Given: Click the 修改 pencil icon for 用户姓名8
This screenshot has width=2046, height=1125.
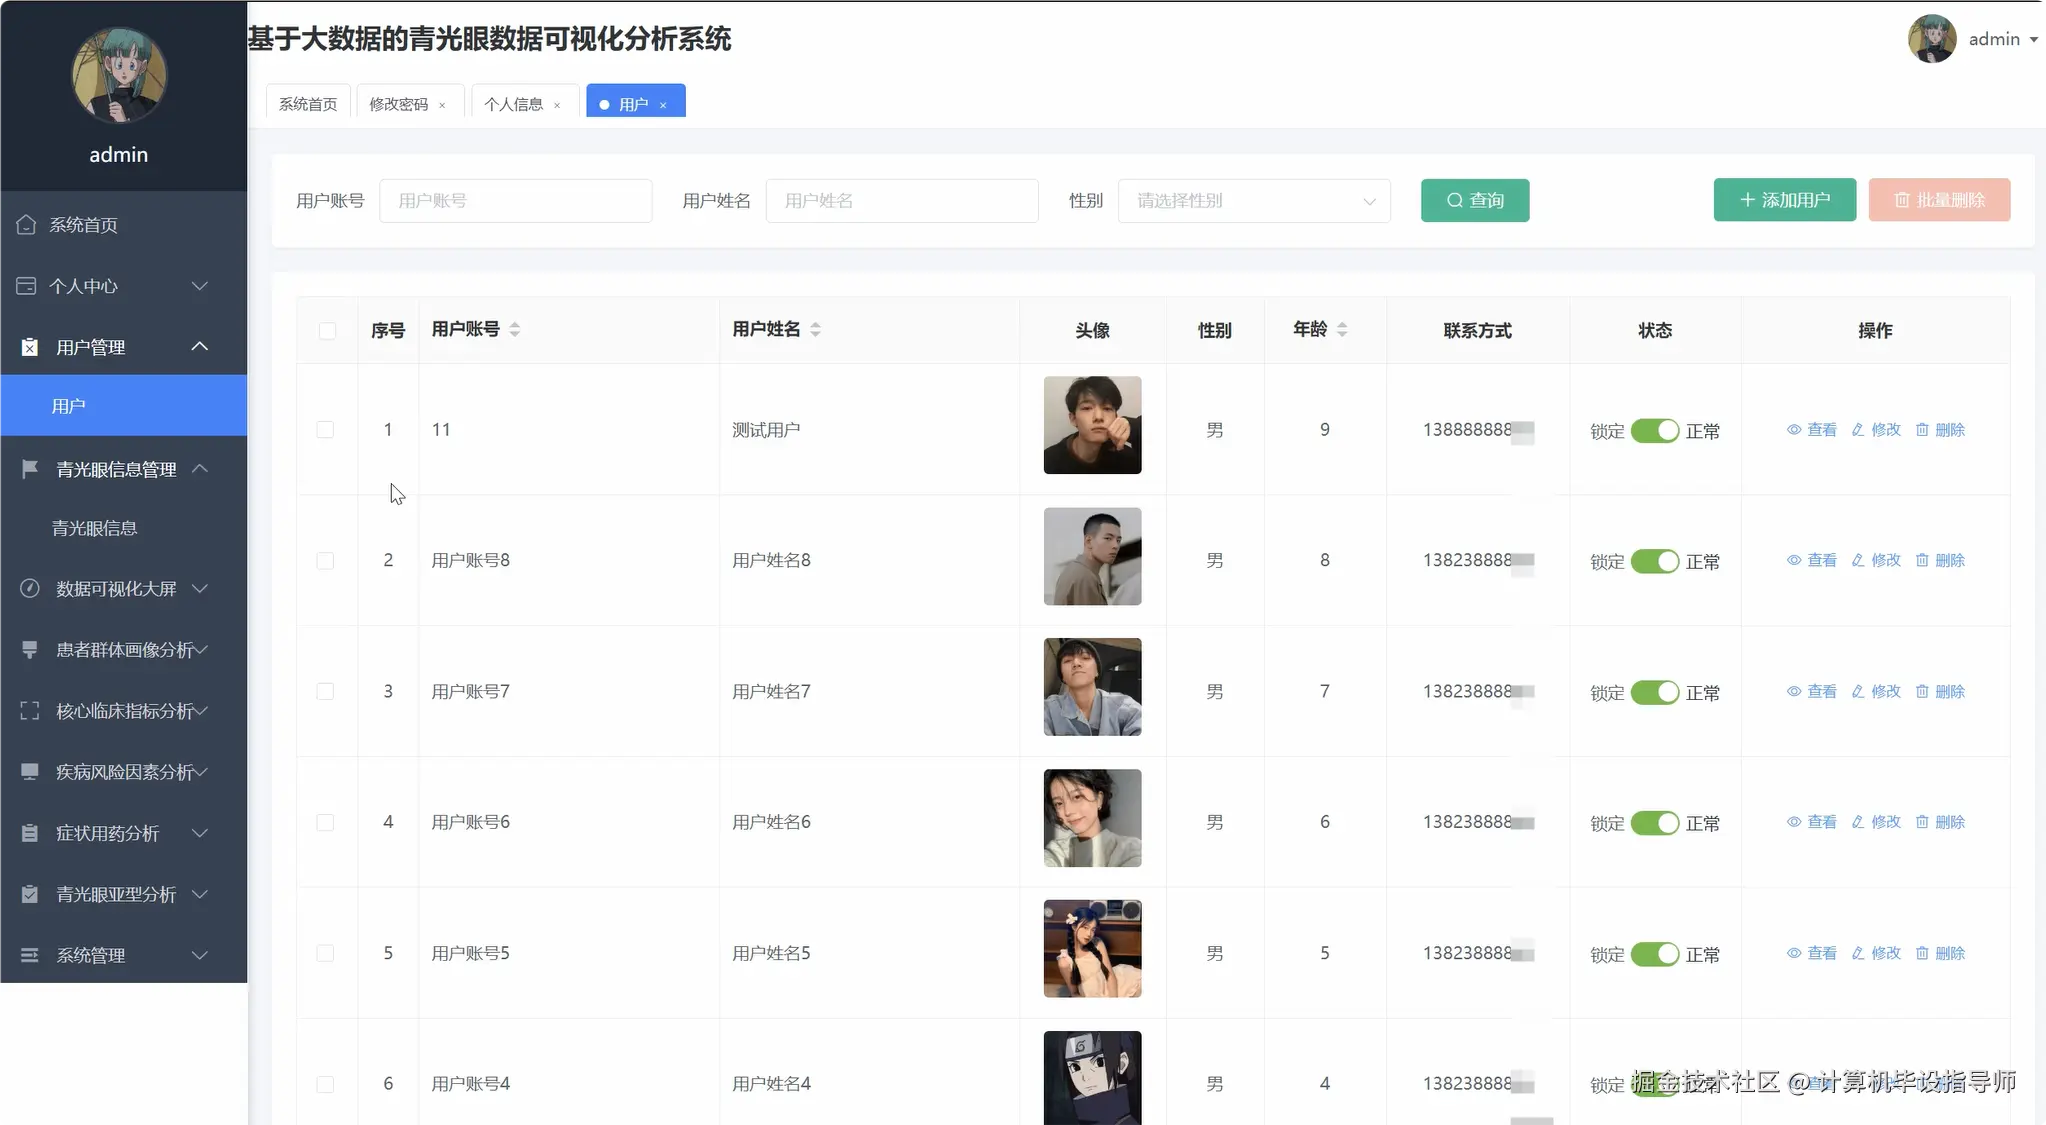Looking at the screenshot, I should (x=1861, y=560).
